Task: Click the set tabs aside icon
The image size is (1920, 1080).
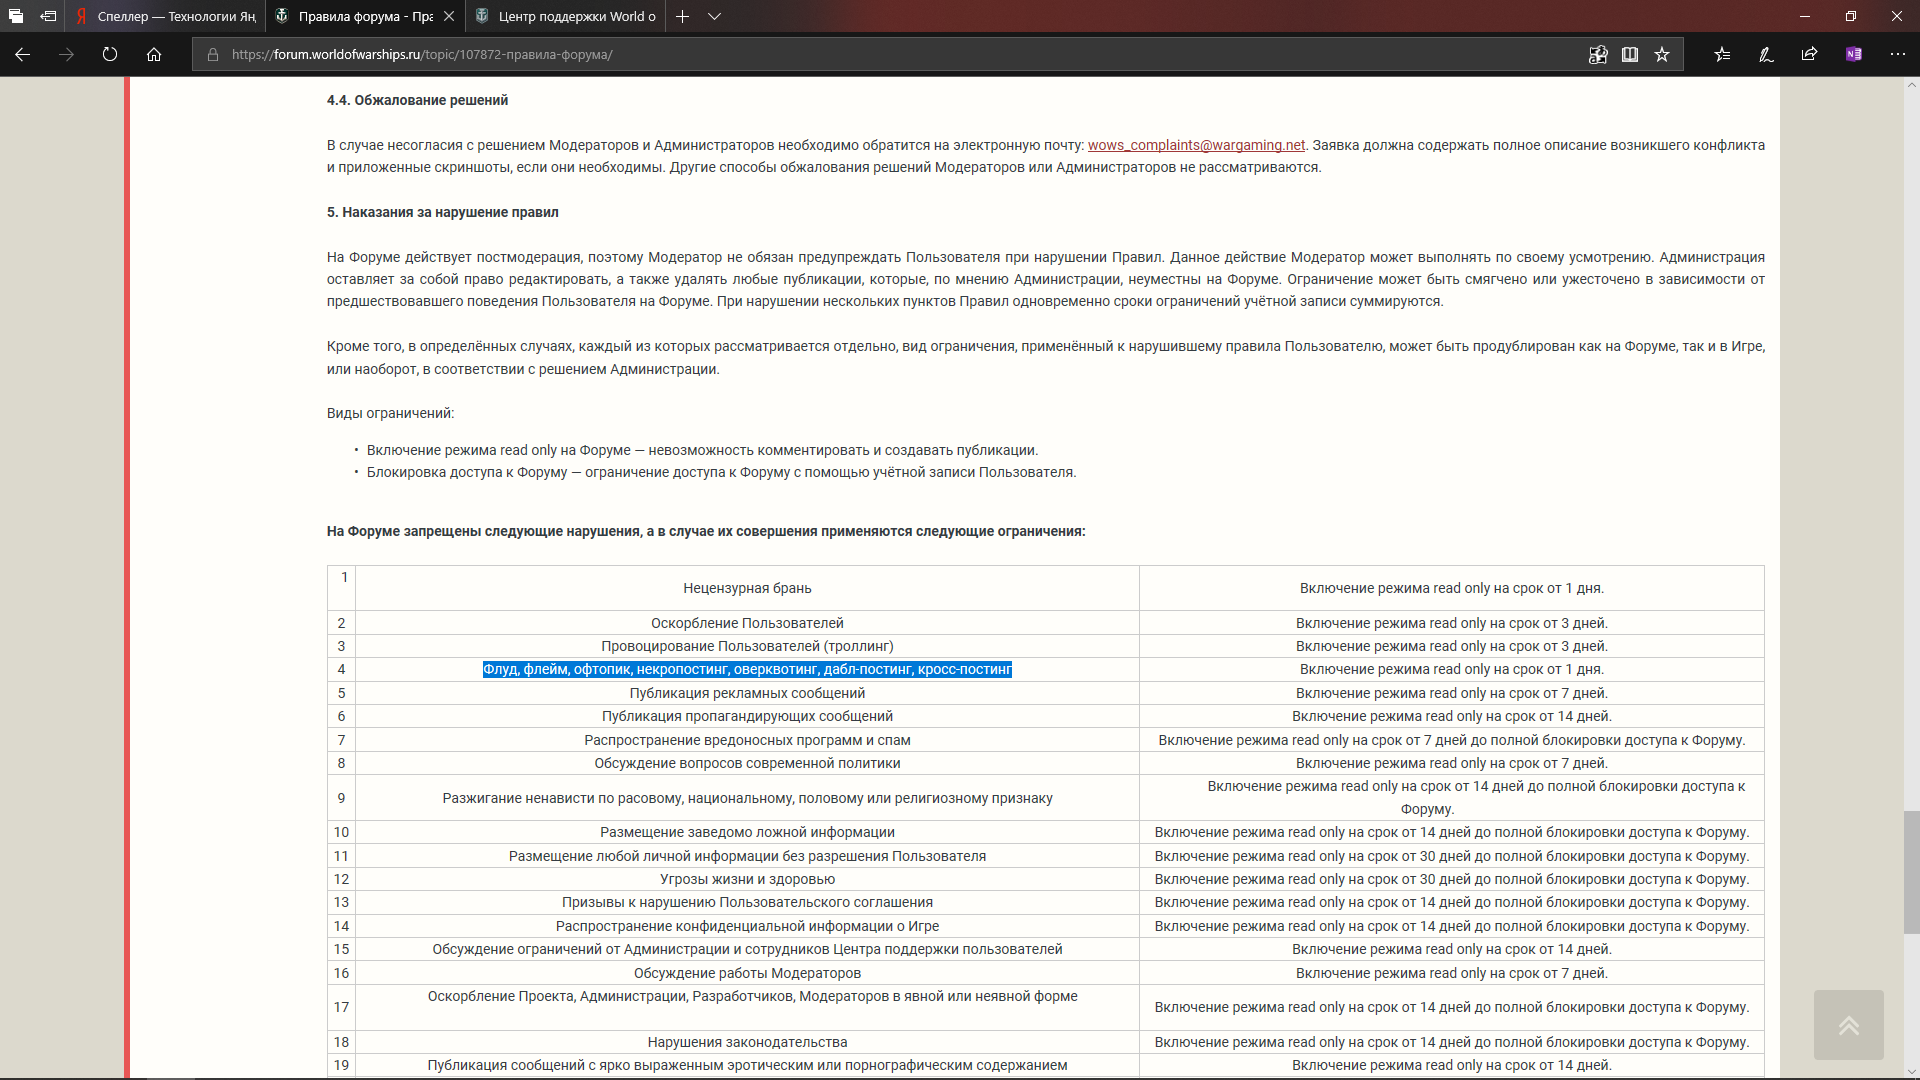Action: point(48,16)
